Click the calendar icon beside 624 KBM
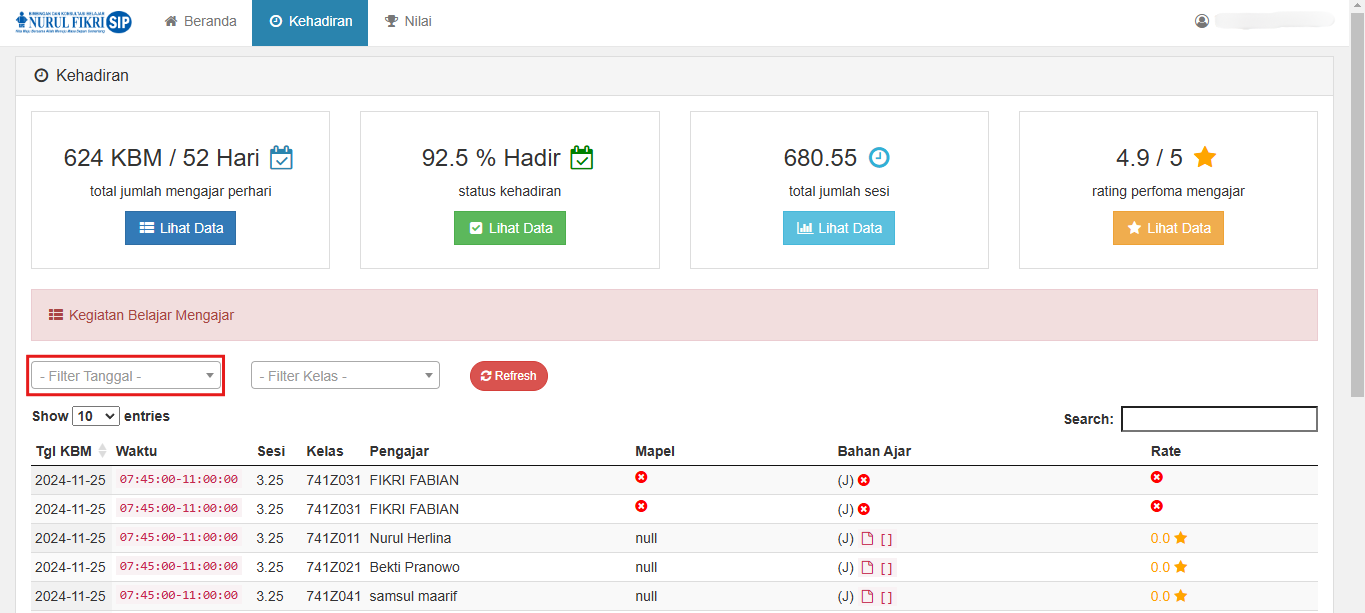 [281, 157]
